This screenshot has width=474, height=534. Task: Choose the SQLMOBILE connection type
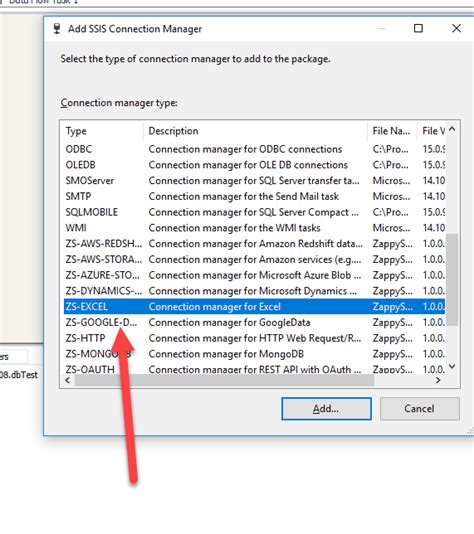click(x=254, y=212)
